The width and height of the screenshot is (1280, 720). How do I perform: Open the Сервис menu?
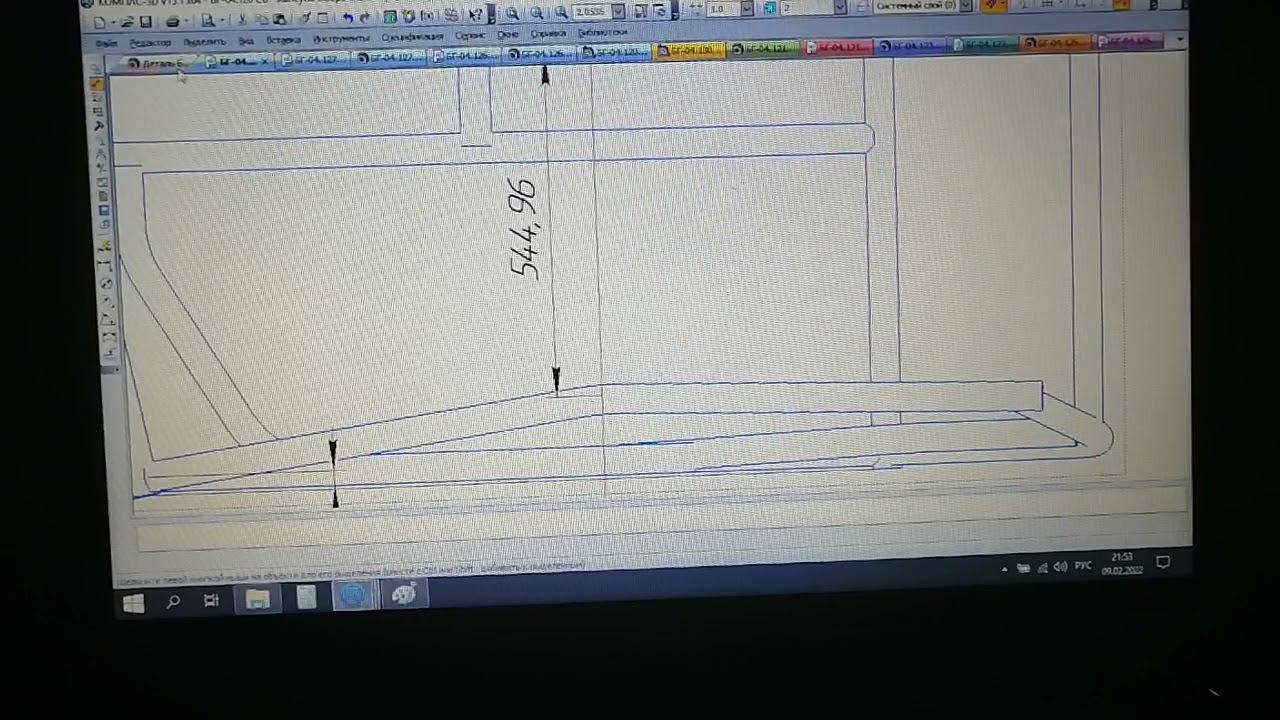click(469, 35)
